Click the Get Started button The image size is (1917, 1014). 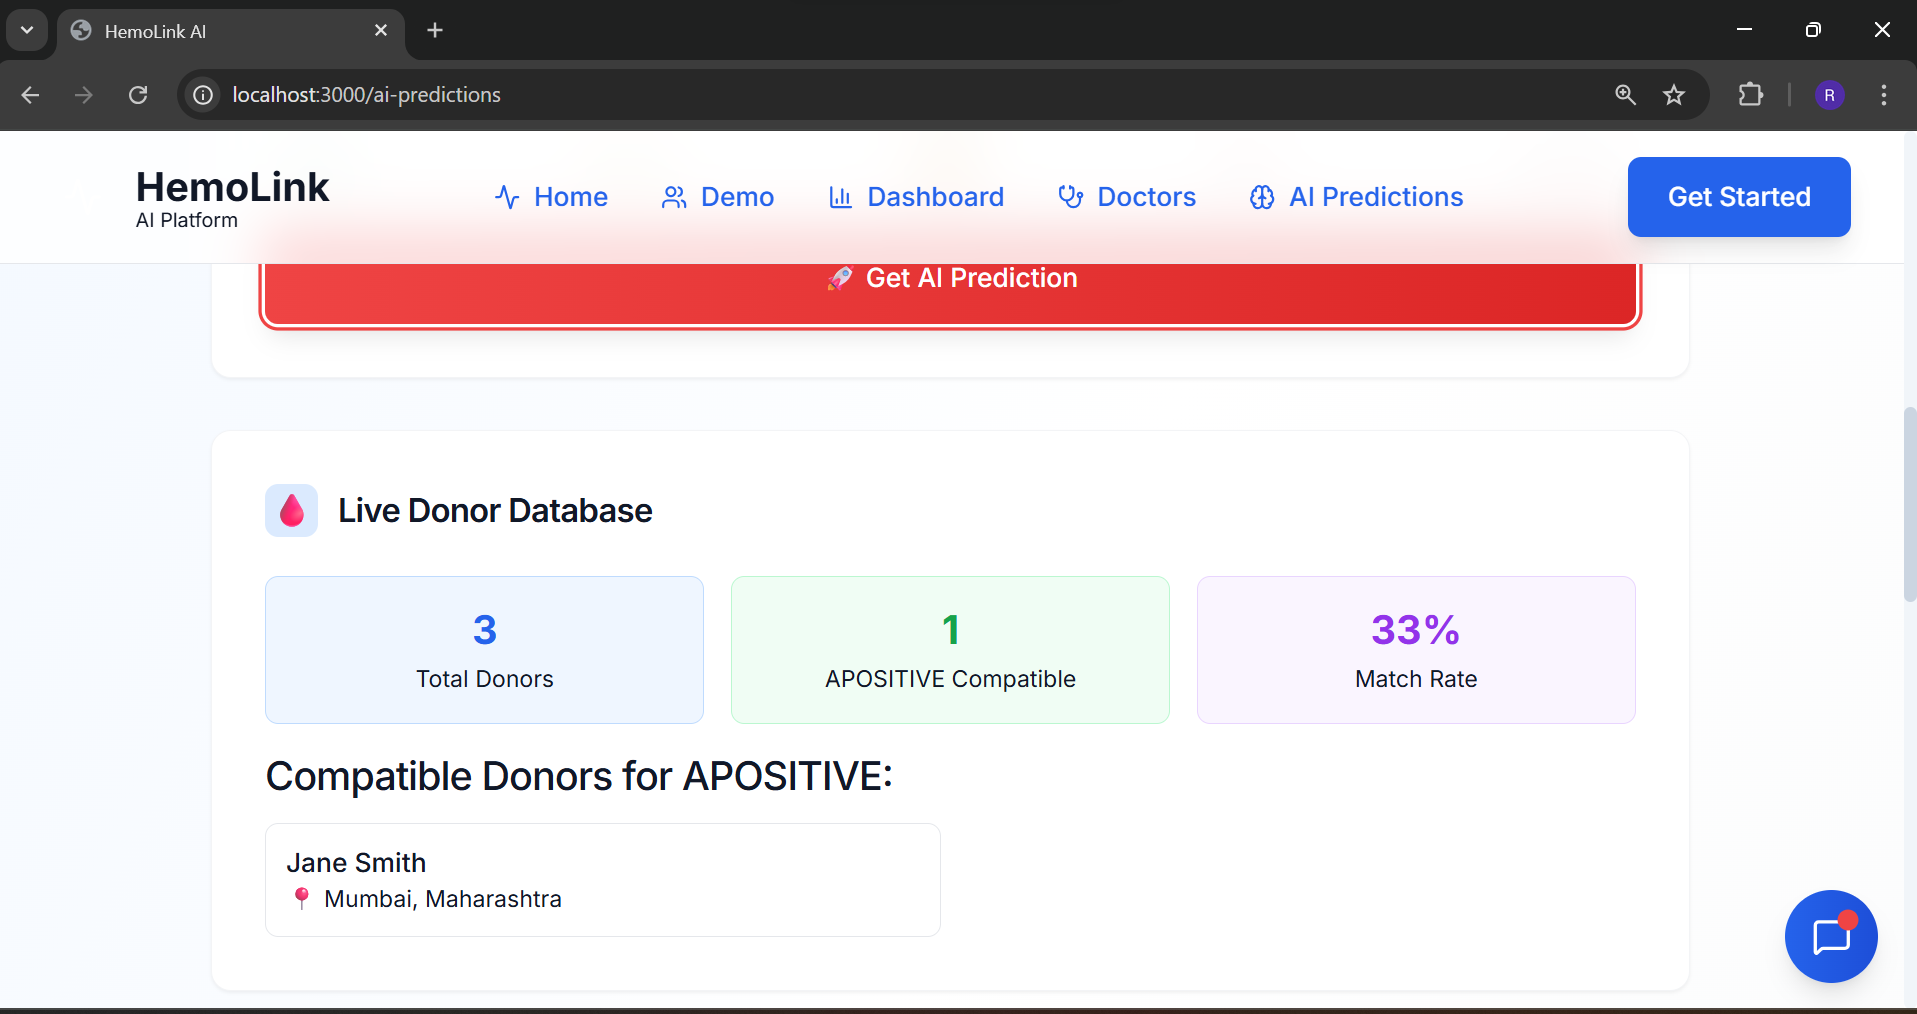(x=1739, y=197)
